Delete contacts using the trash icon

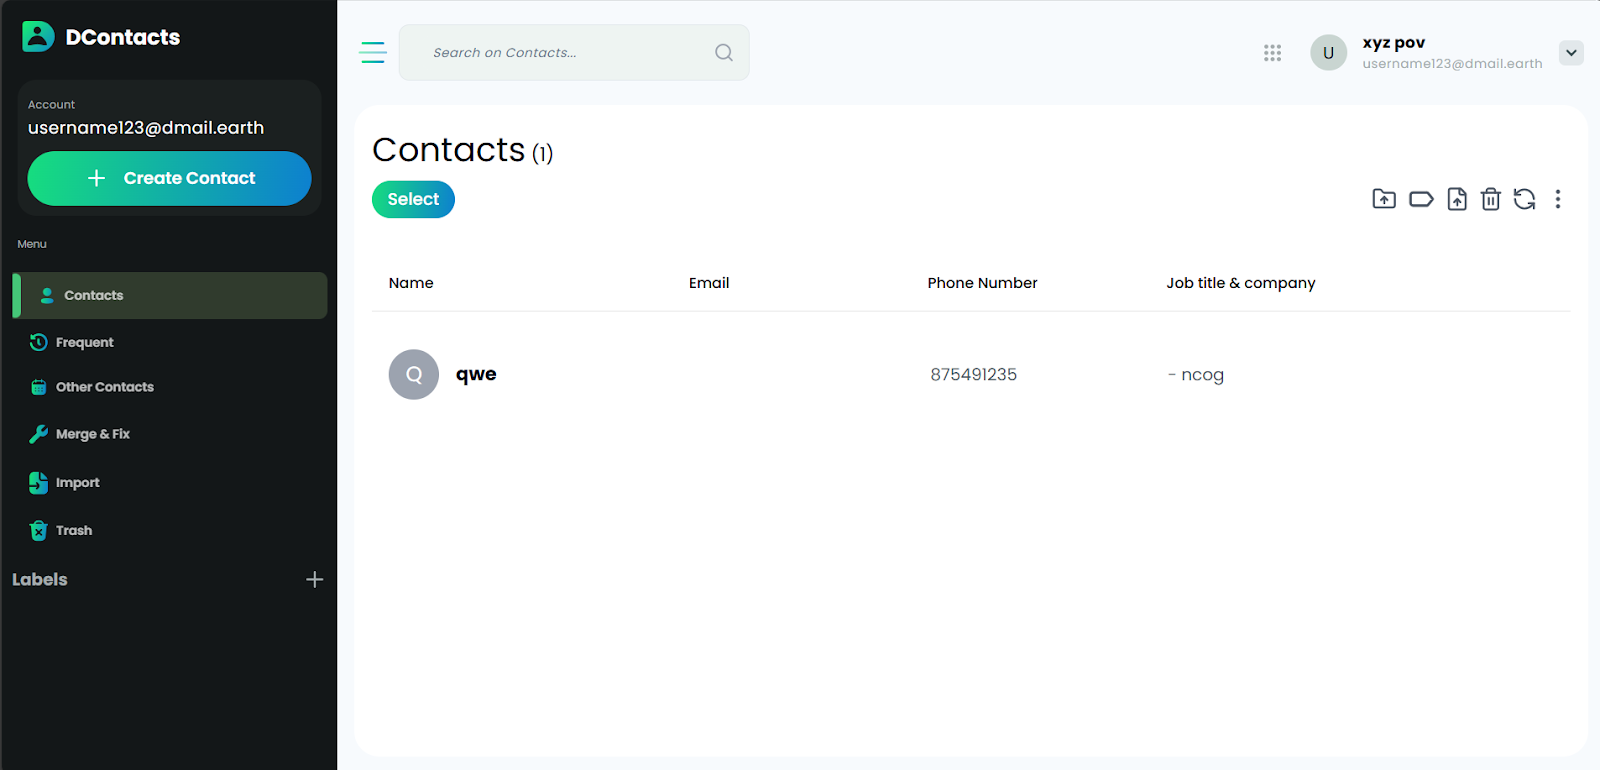pyautogui.click(x=1490, y=199)
